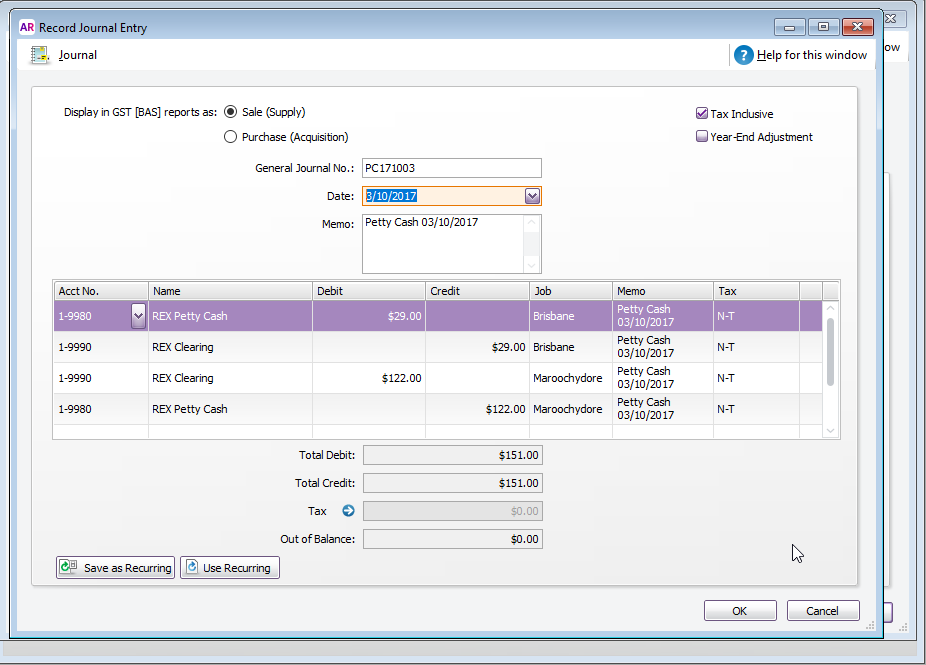The height and width of the screenshot is (665, 926).
Task: Toggle the Tax Inclusive checkbox
Action: [x=702, y=113]
